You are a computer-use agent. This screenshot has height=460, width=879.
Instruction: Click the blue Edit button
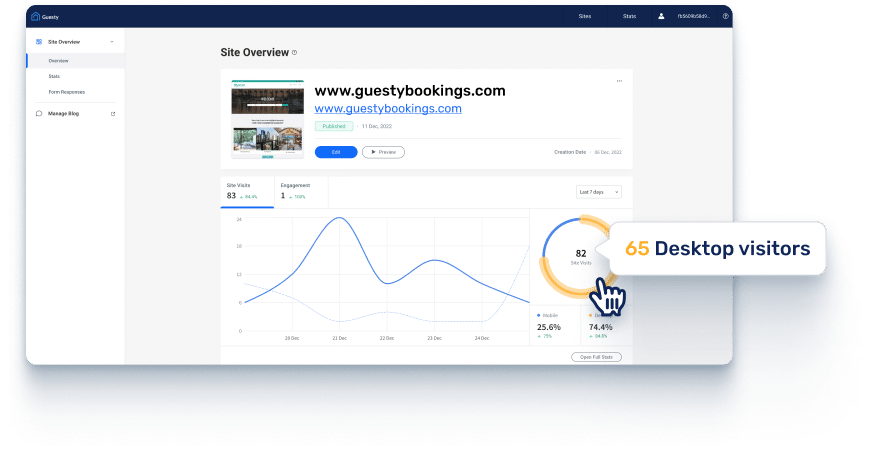(x=336, y=152)
